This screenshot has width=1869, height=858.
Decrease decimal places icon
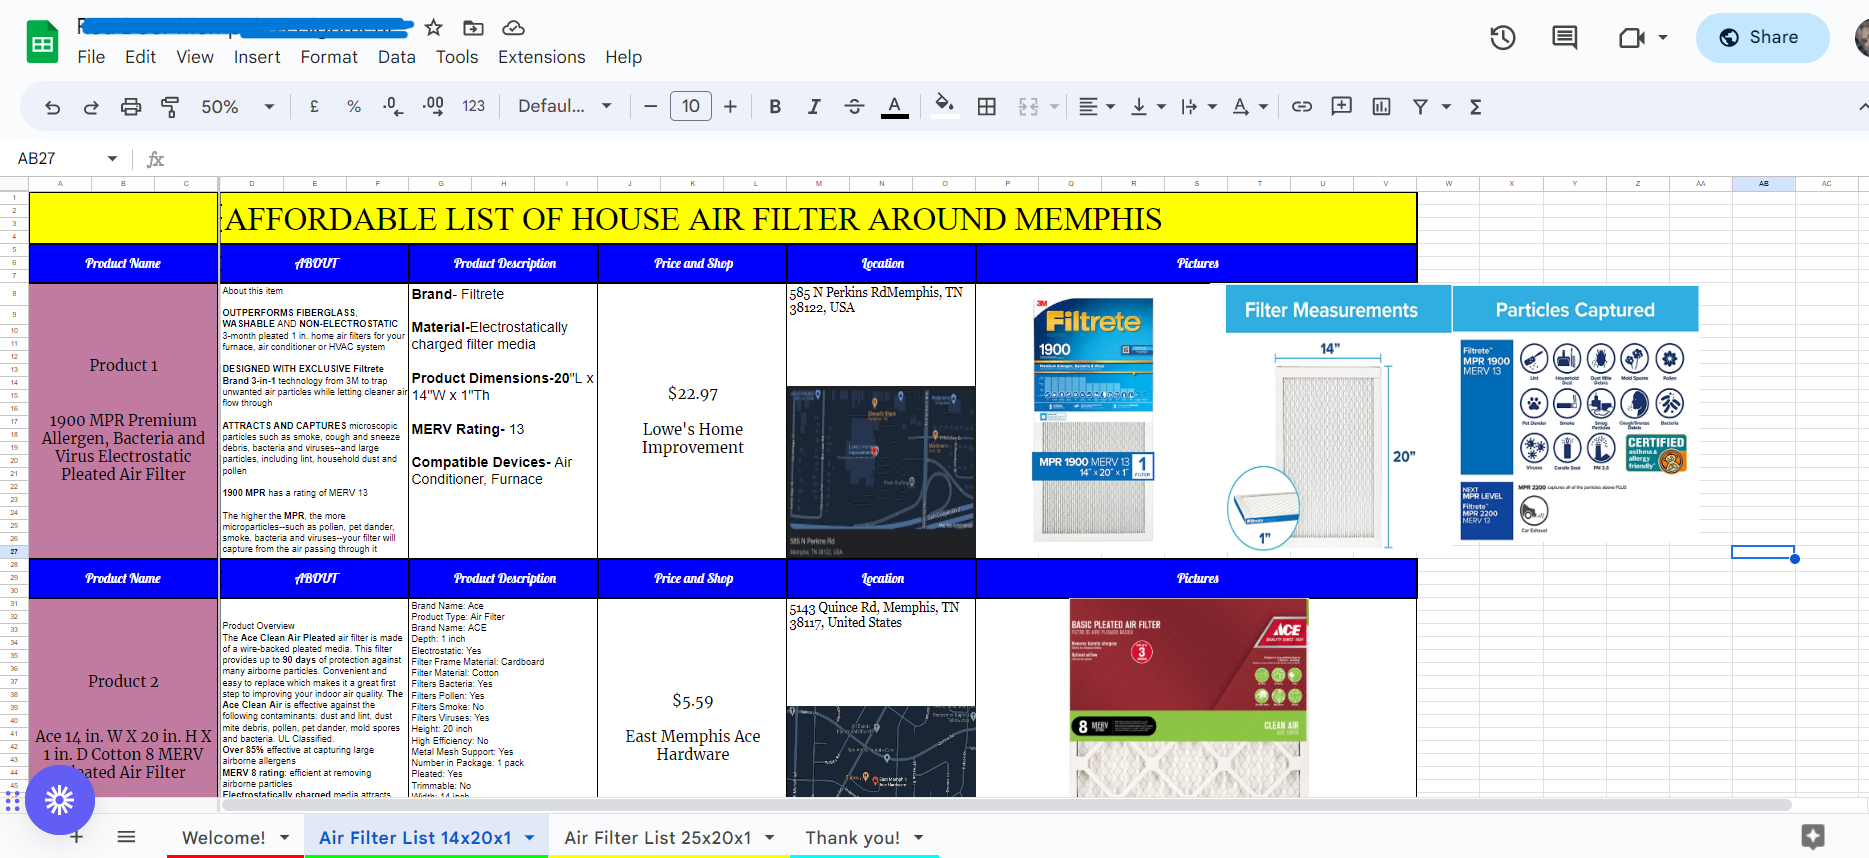tap(393, 106)
